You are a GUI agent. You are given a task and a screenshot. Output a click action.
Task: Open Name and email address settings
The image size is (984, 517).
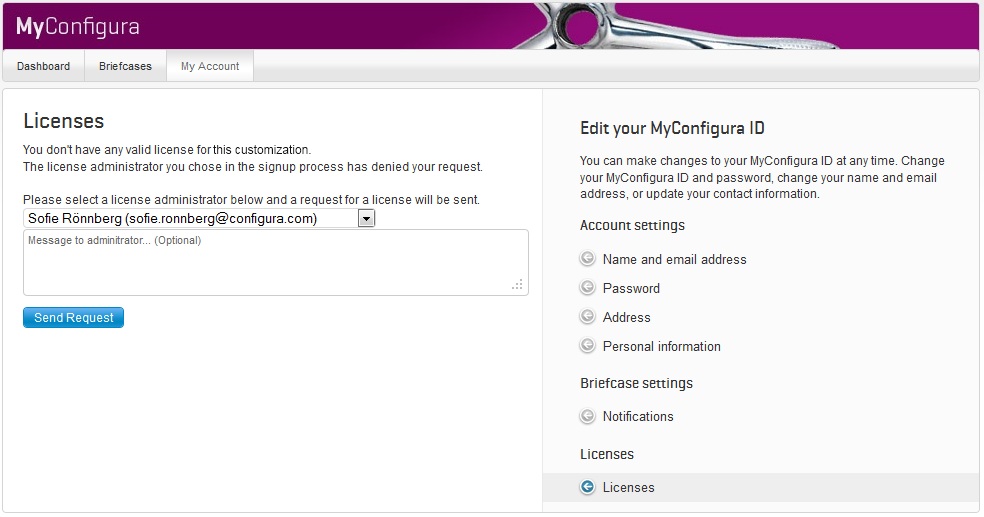(675, 259)
